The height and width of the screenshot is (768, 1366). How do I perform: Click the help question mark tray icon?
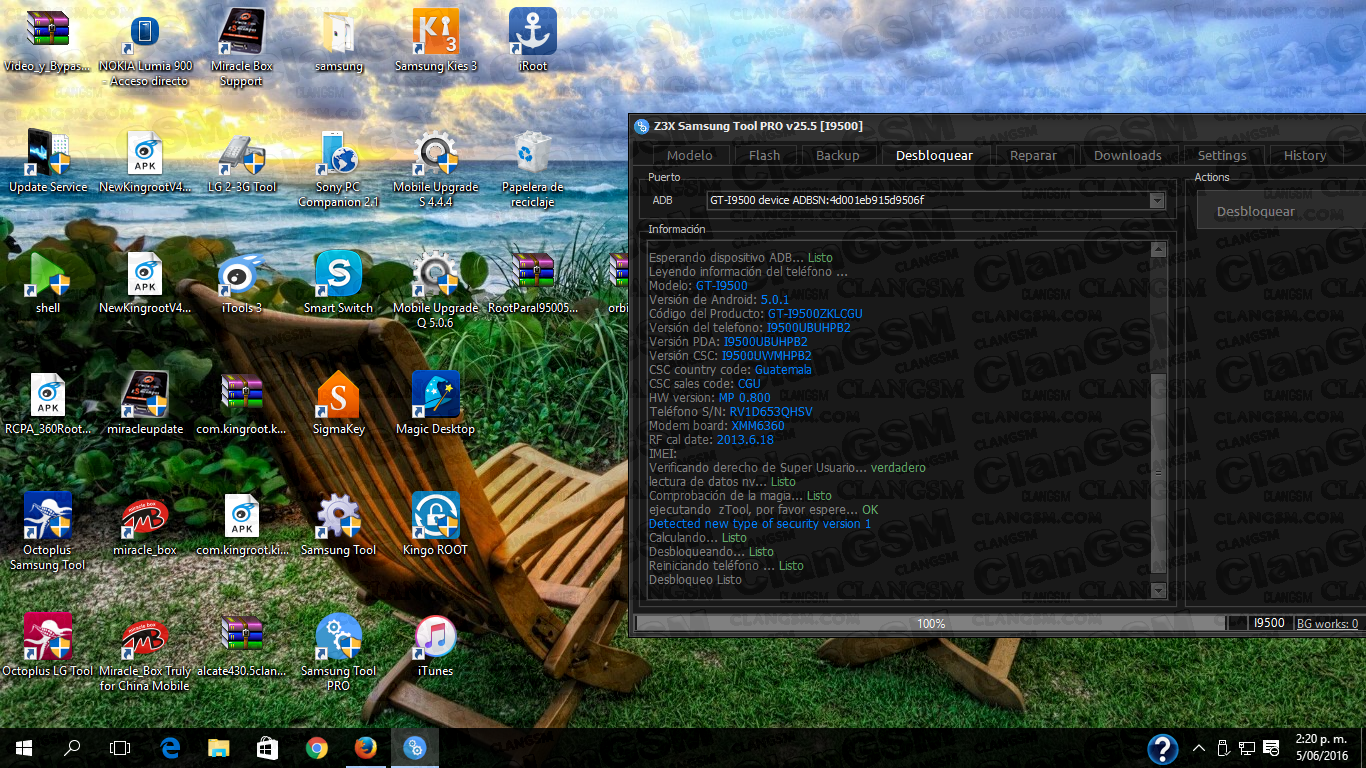(1162, 748)
